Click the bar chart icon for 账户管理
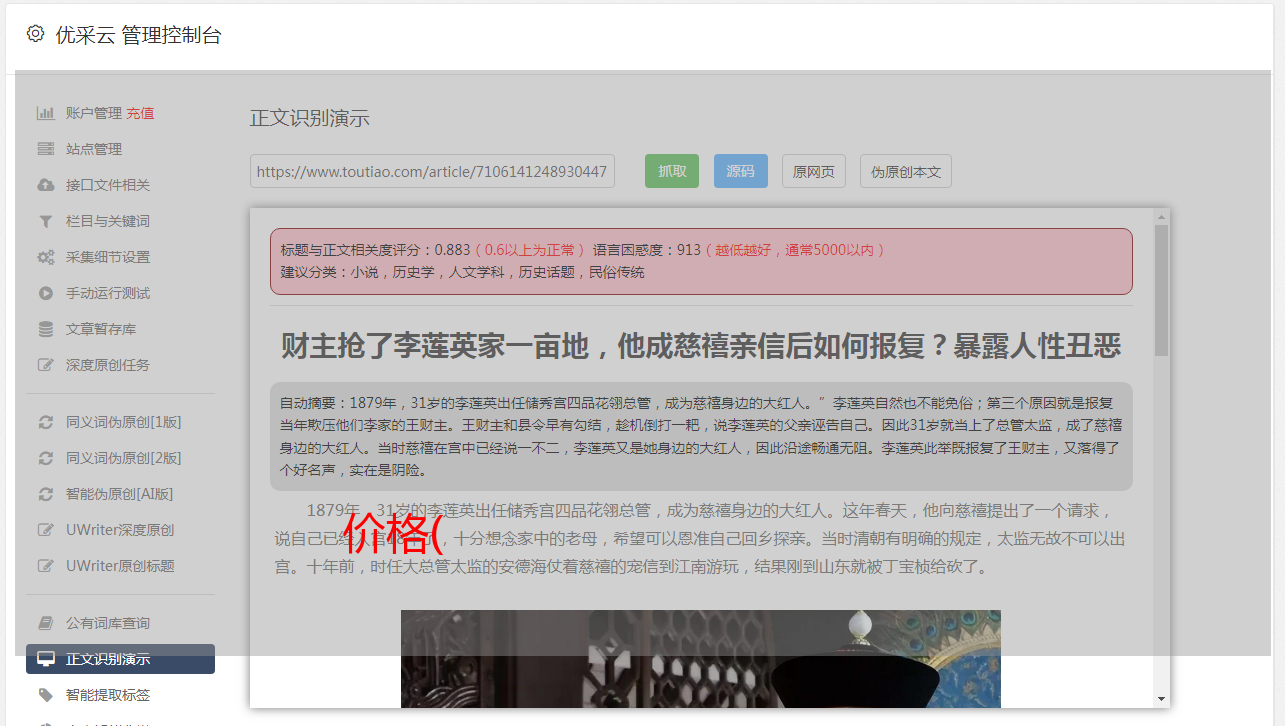This screenshot has width=1285, height=726. (45, 113)
